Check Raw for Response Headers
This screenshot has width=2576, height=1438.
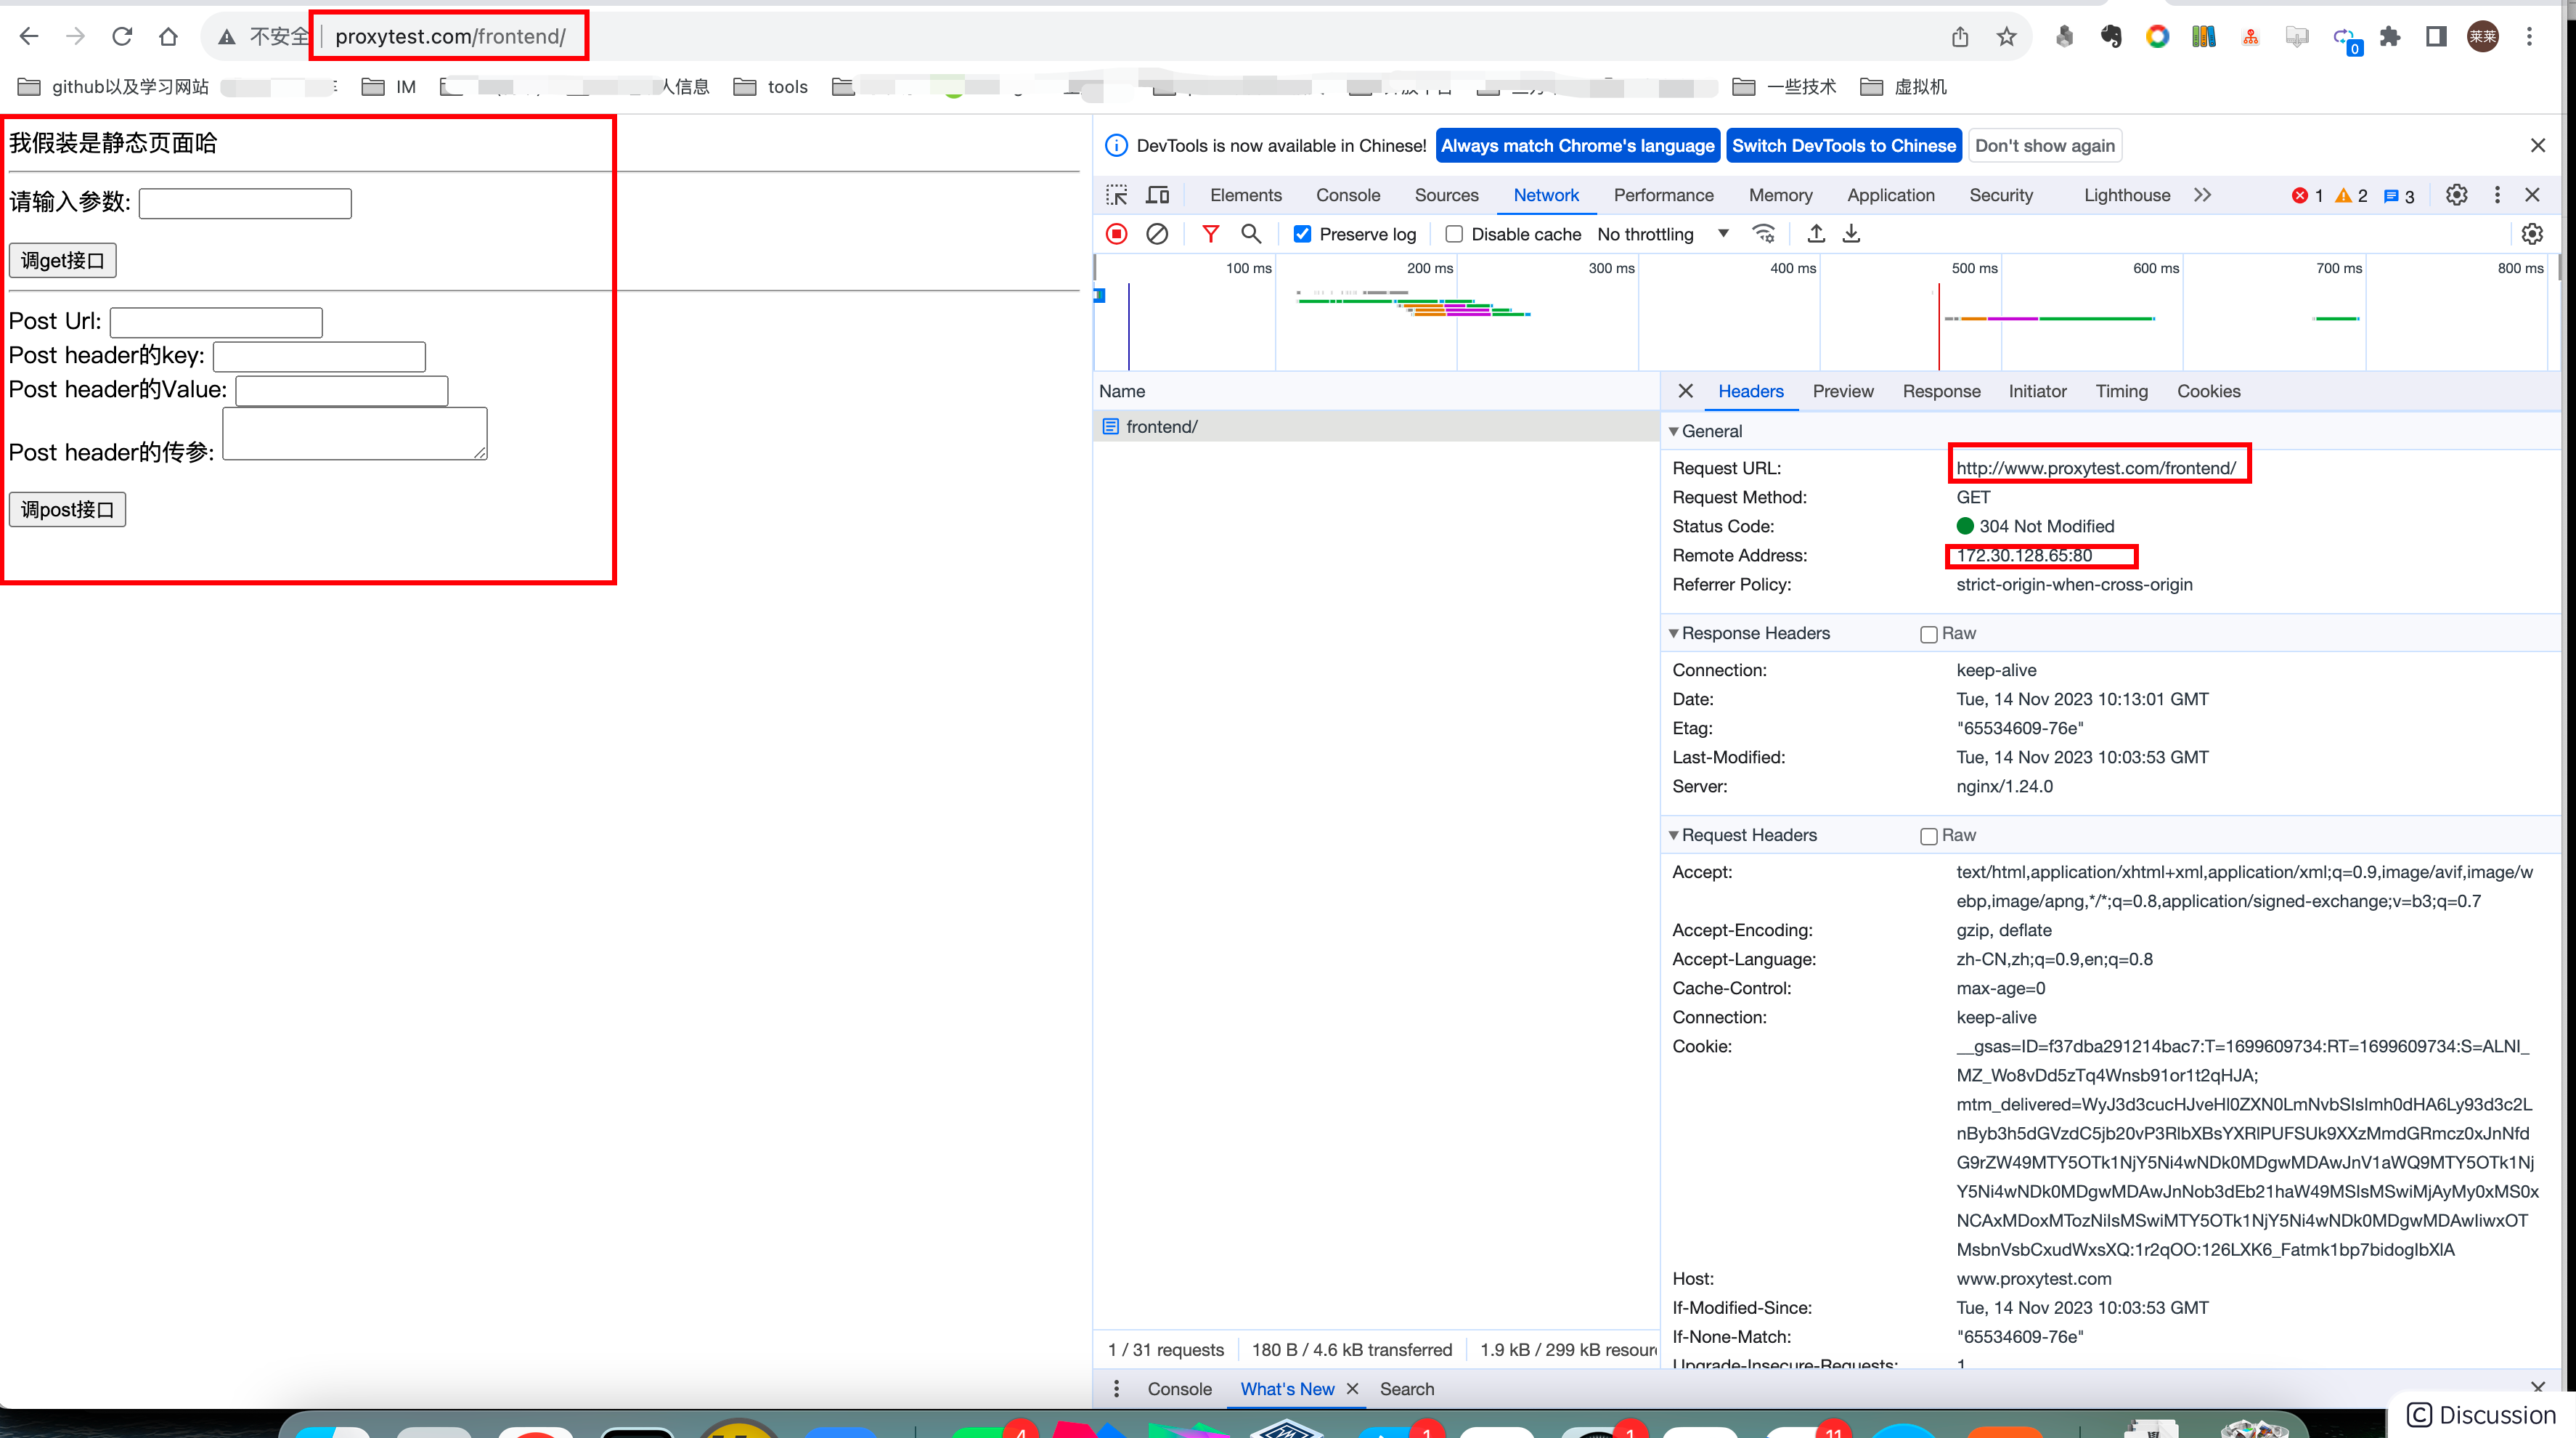click(x=1929, y=634)
